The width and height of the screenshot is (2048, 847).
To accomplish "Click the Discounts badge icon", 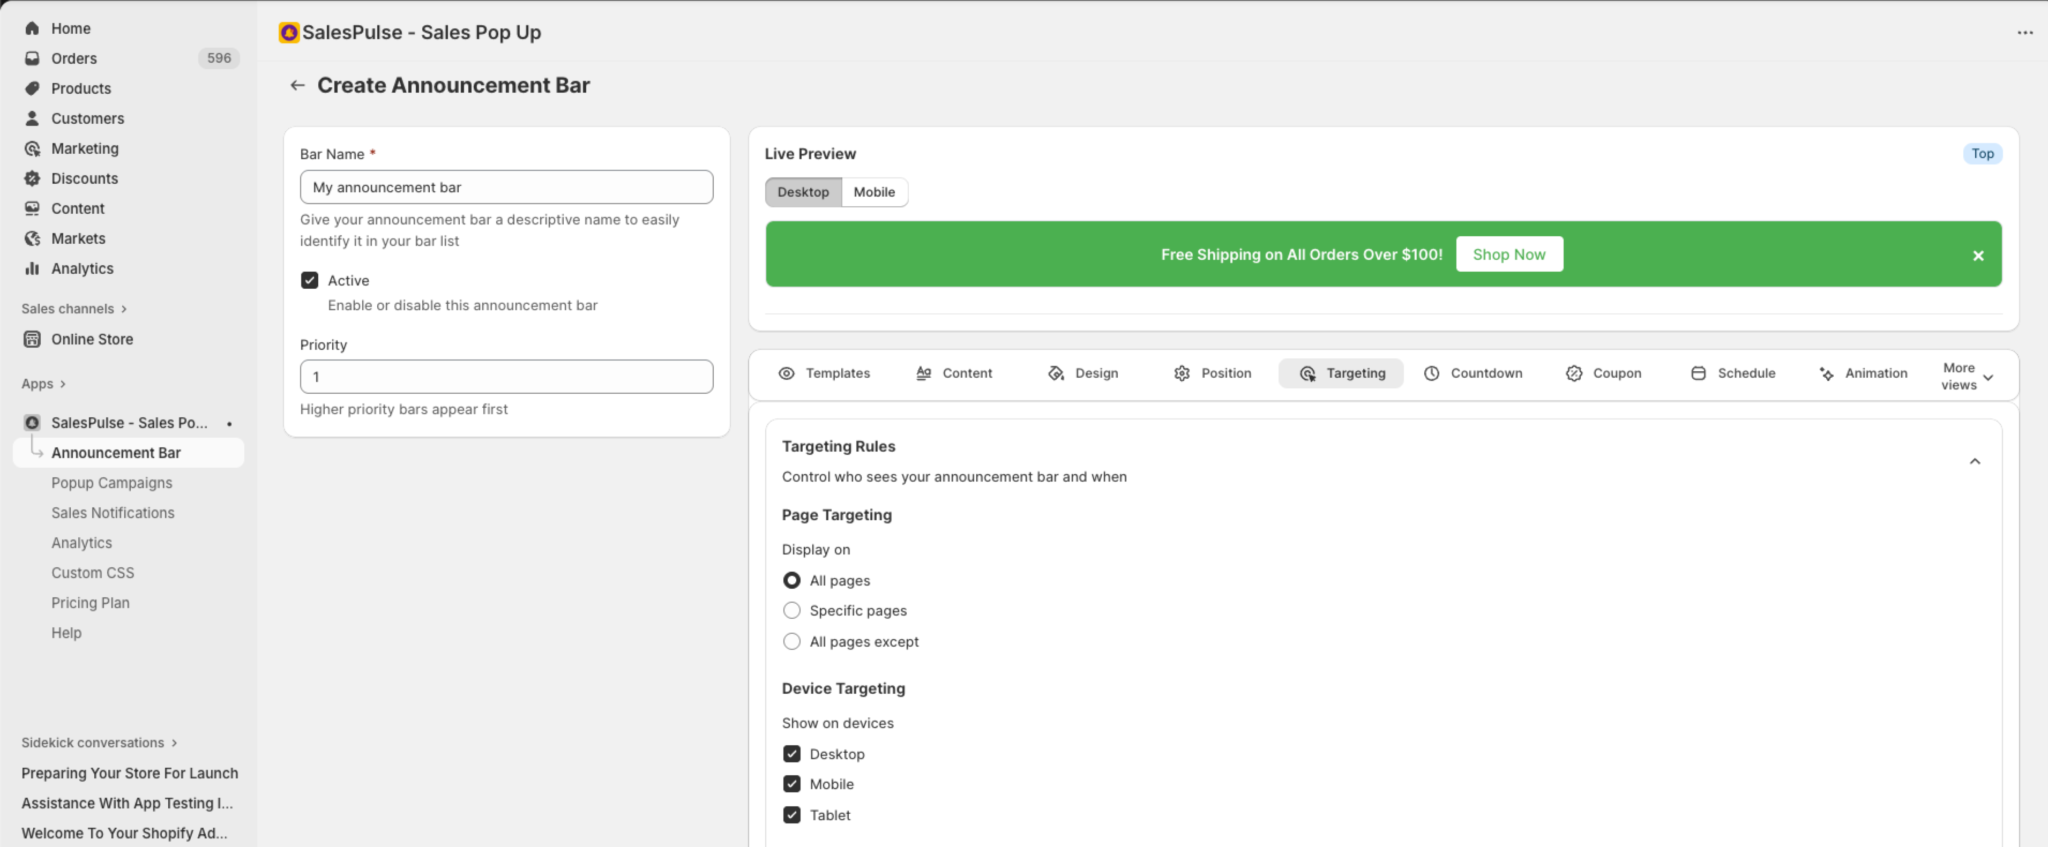I will [32, 178].
